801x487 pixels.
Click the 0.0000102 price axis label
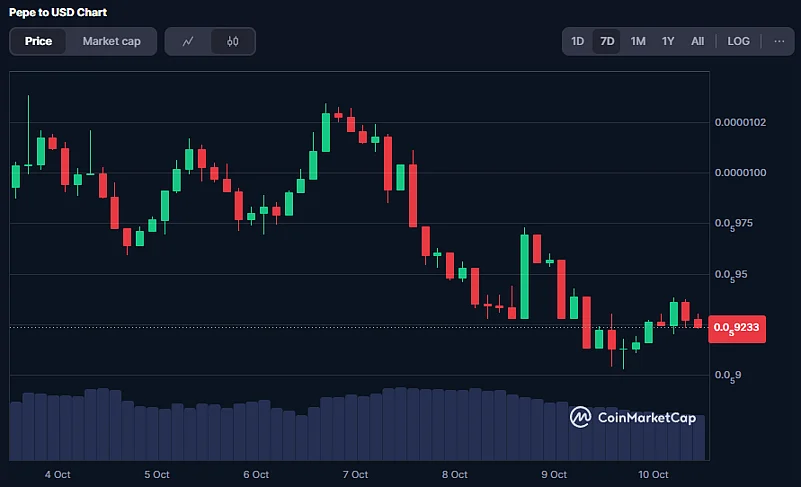740,123
